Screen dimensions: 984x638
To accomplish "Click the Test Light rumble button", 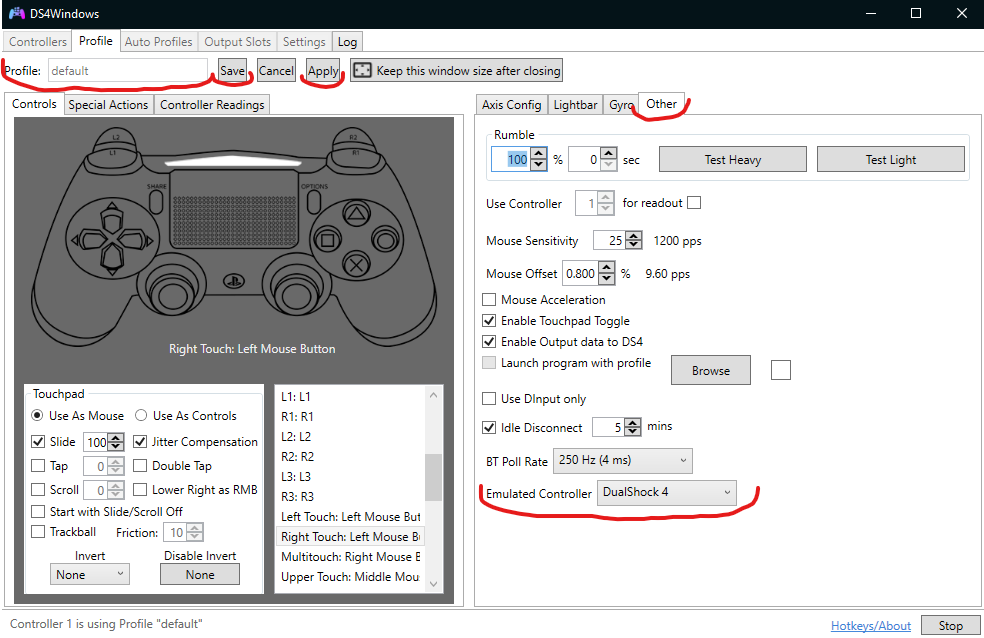I will pos(890,159).
